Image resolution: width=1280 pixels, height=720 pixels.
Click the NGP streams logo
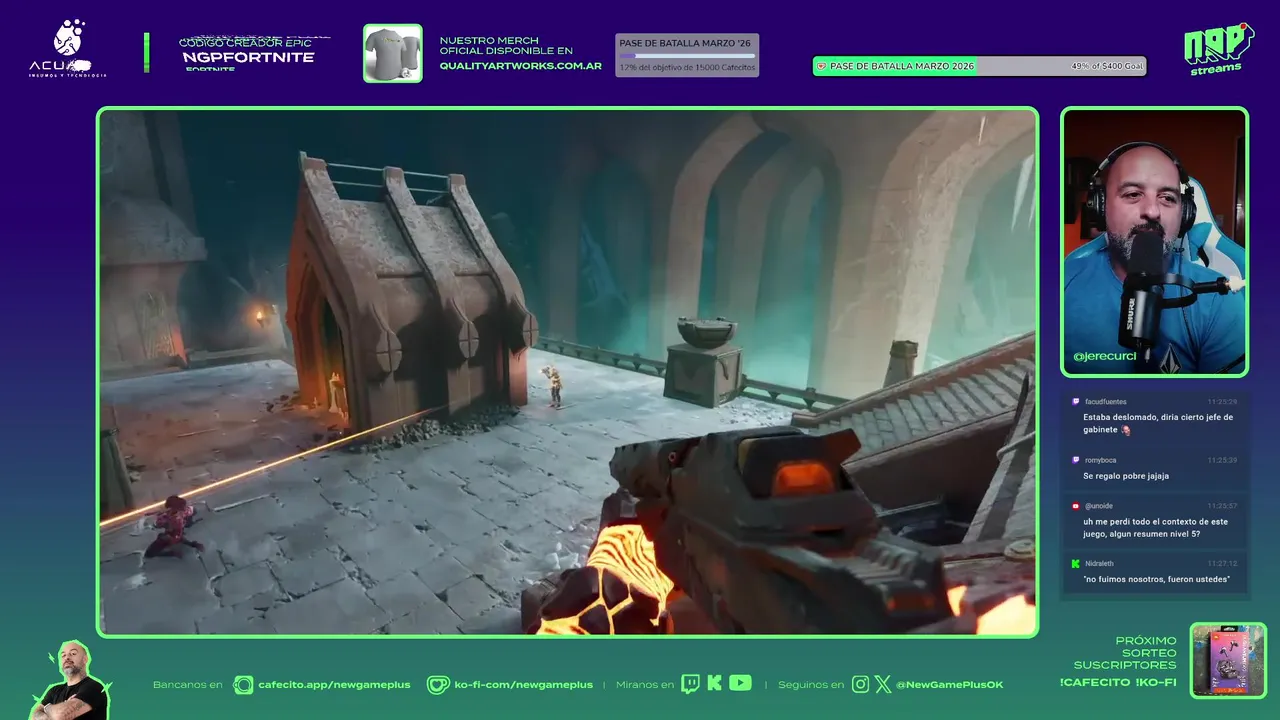click(x=1218, y=48)
